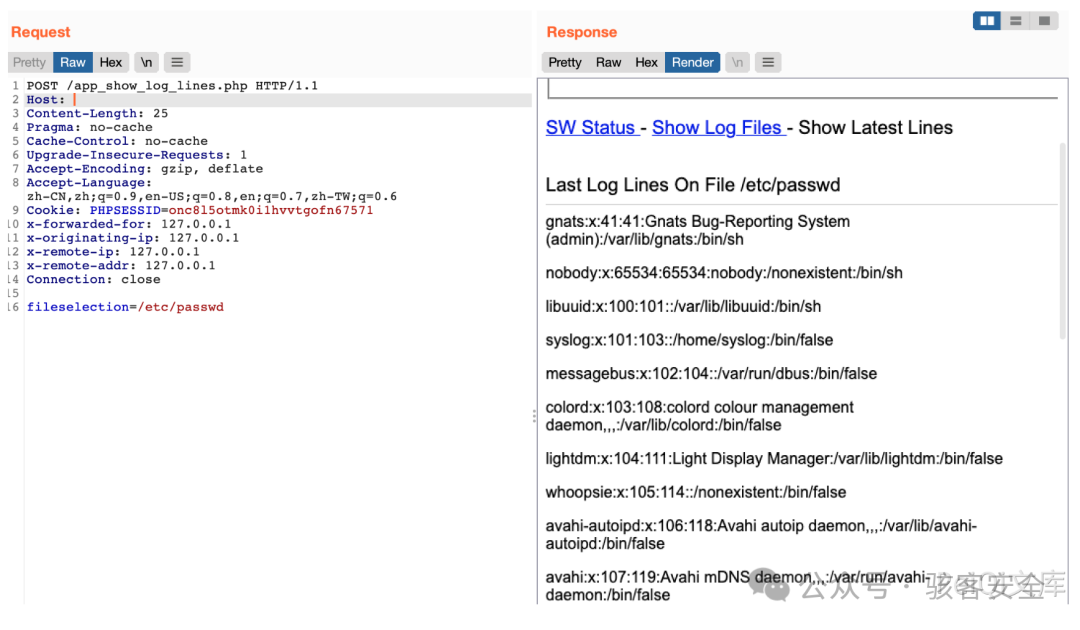
Task: Click the whoopsie:x:105:114 passwd entry
Action: pyautogui.click(x=696, y=492)
